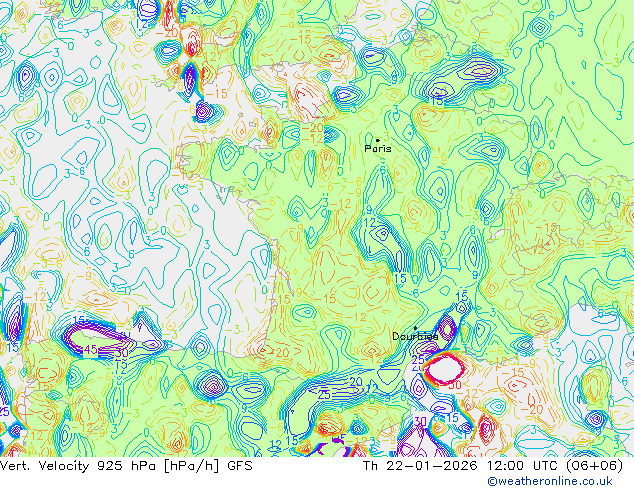The height and width of the screenshot is (490, 634).
Task: Click the Paris black dot marker
Action: tap(378, 140)
